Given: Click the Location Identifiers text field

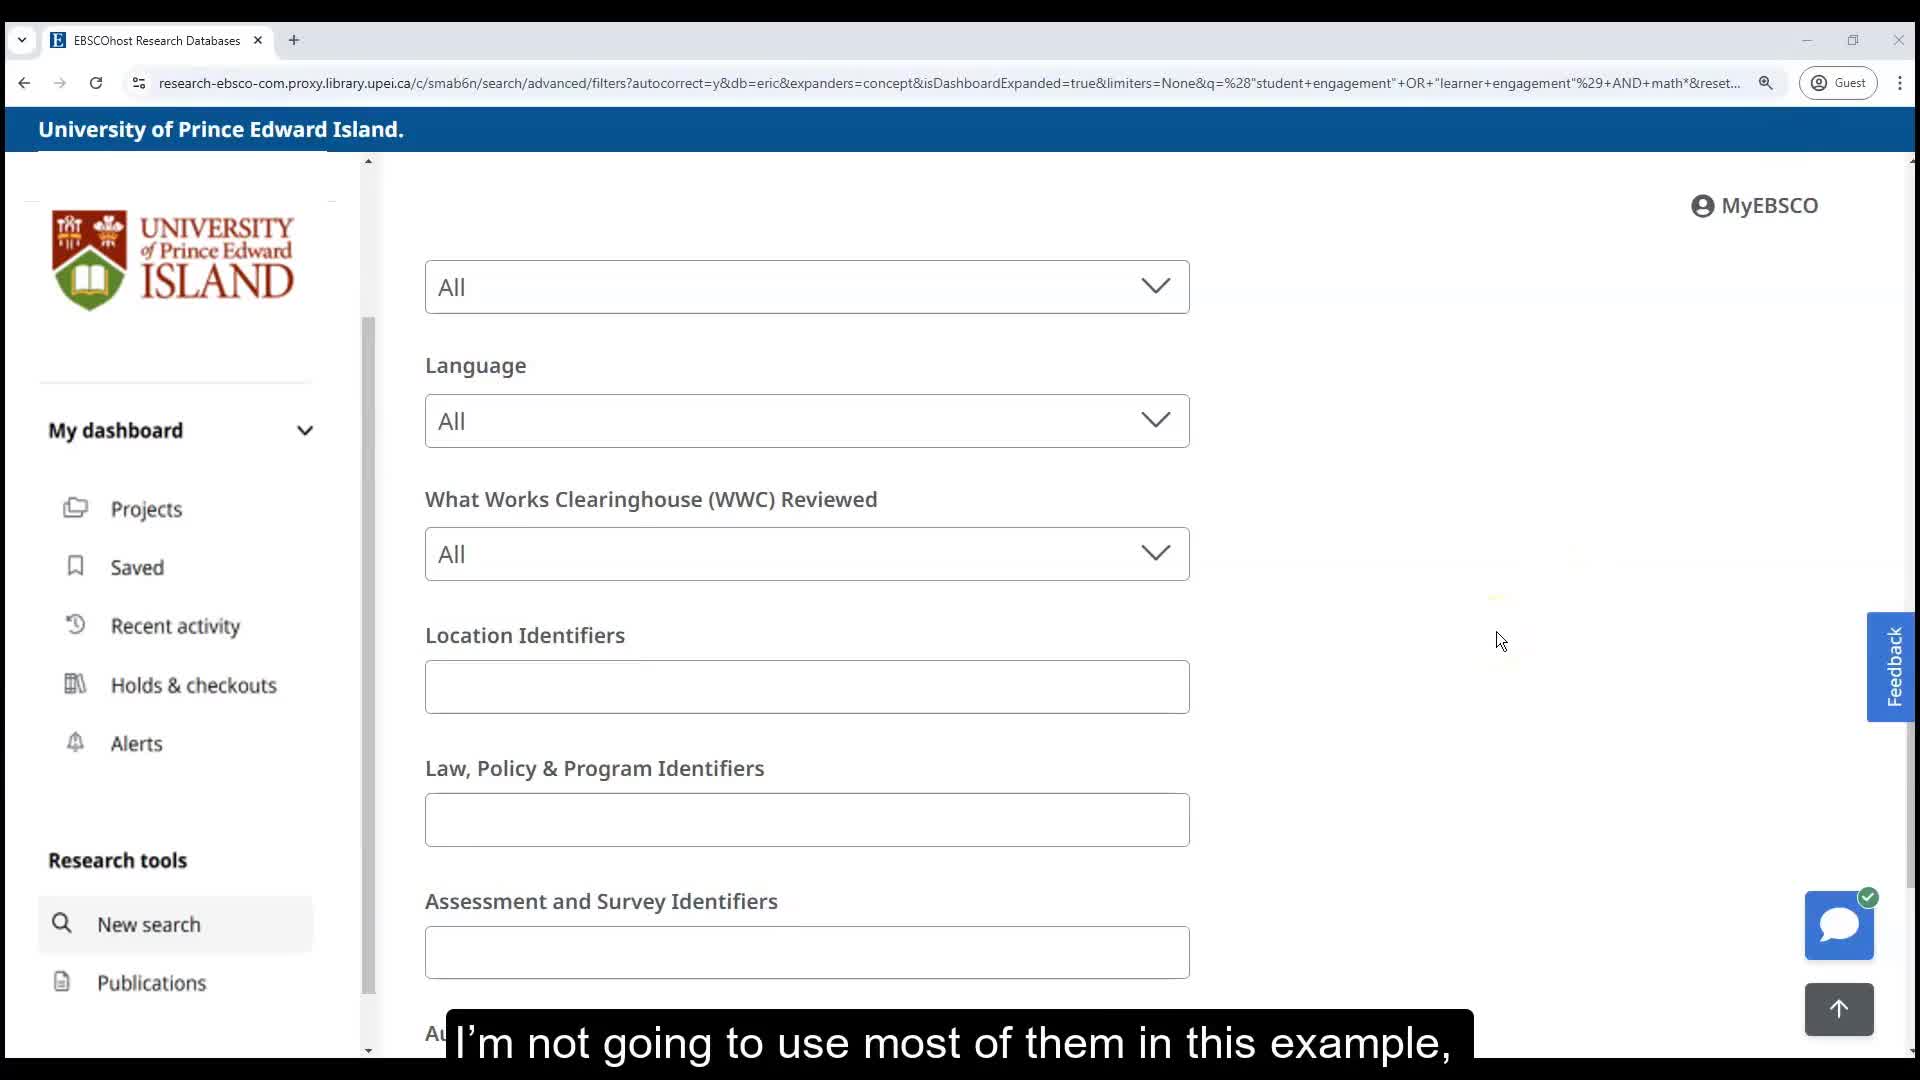Looking at the screenshot, I should point(806,687).
